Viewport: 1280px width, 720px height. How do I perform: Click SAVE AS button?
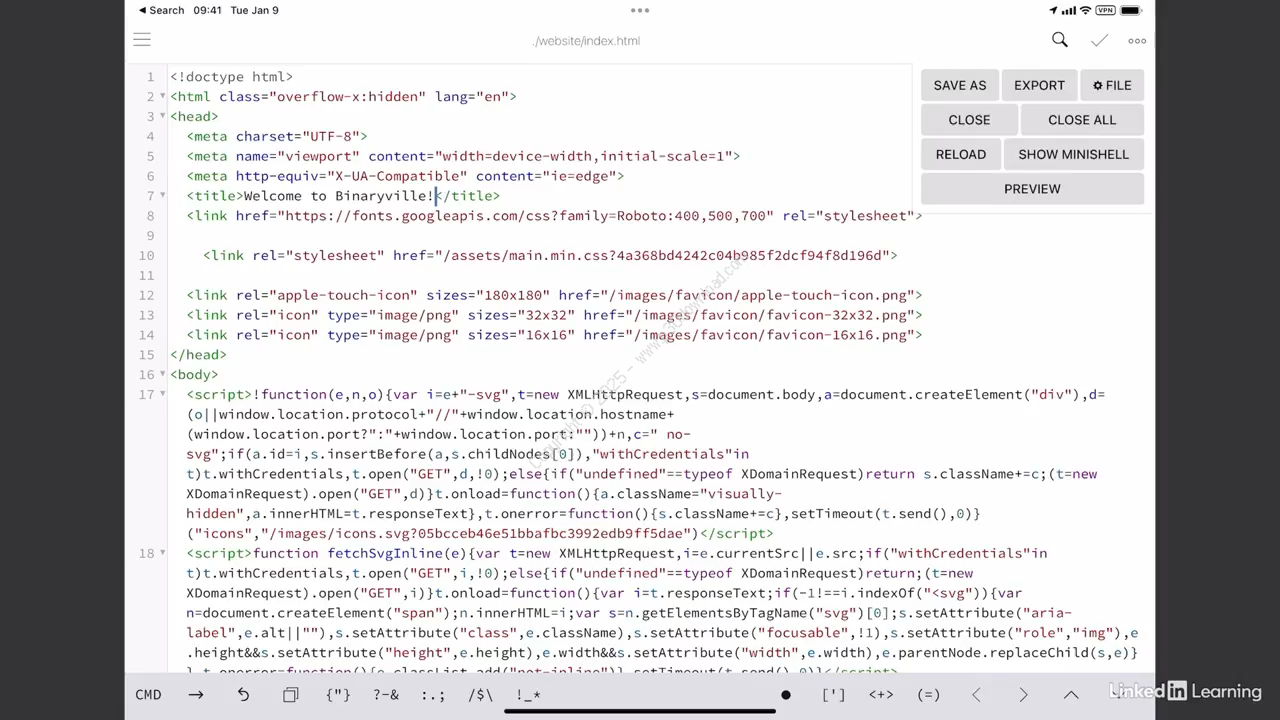[x=960, y=85]
